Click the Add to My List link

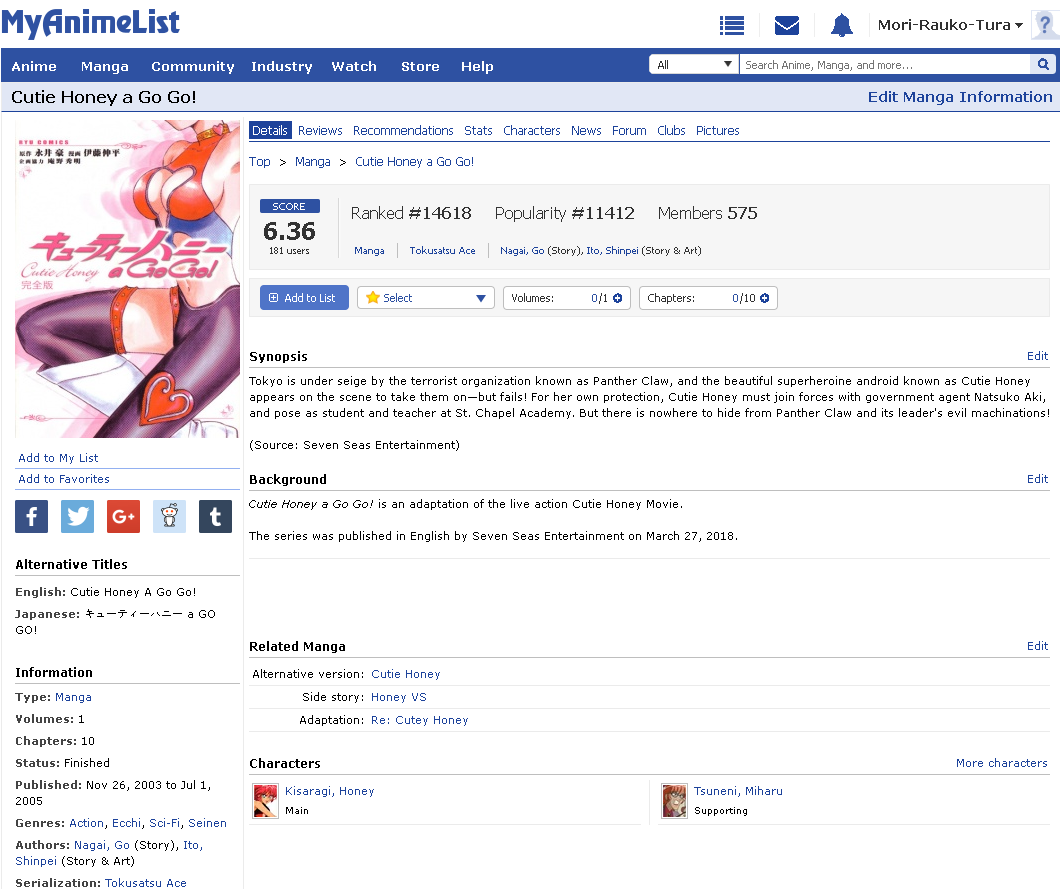[x=58, y=458]
